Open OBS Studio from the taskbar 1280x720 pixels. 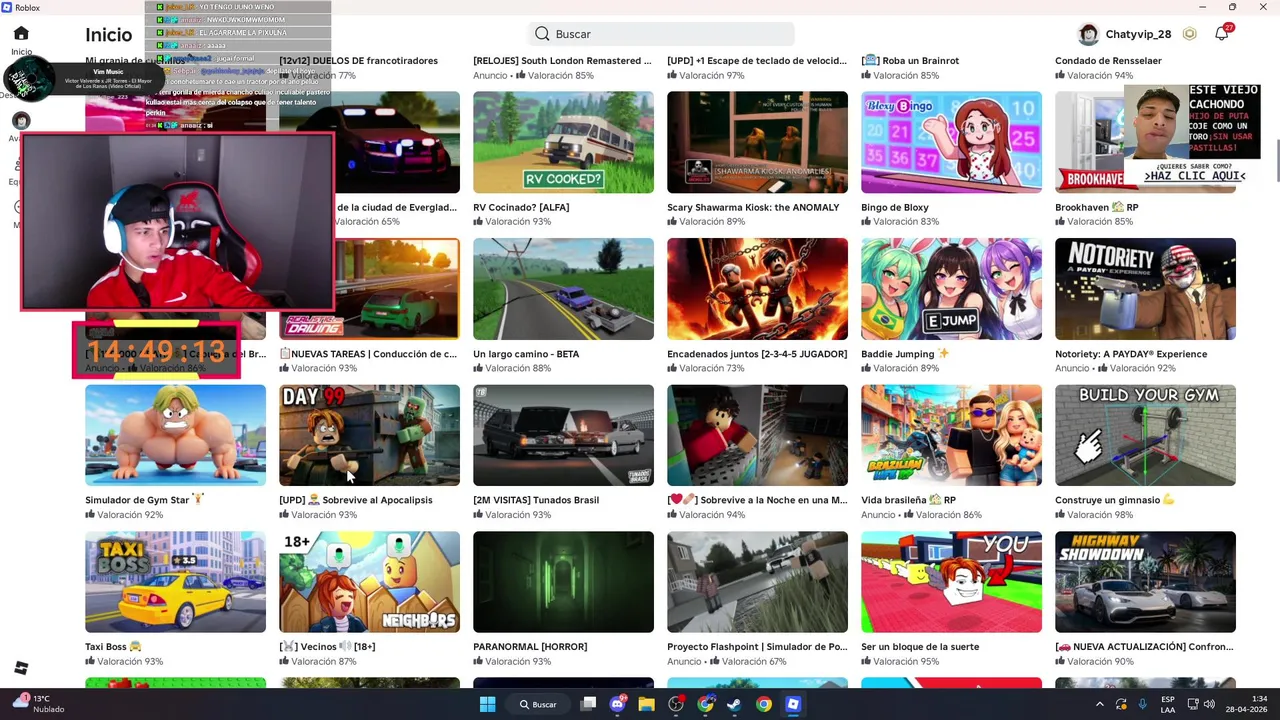click(676, 704)
